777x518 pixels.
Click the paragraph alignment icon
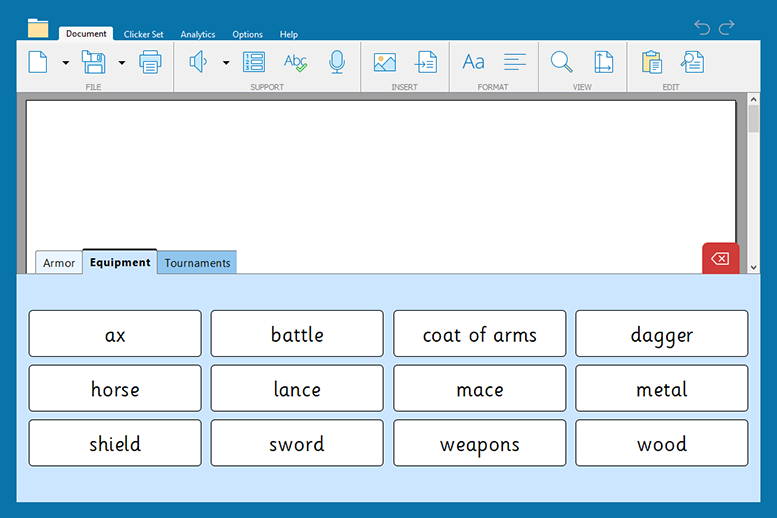coord(515,63)
